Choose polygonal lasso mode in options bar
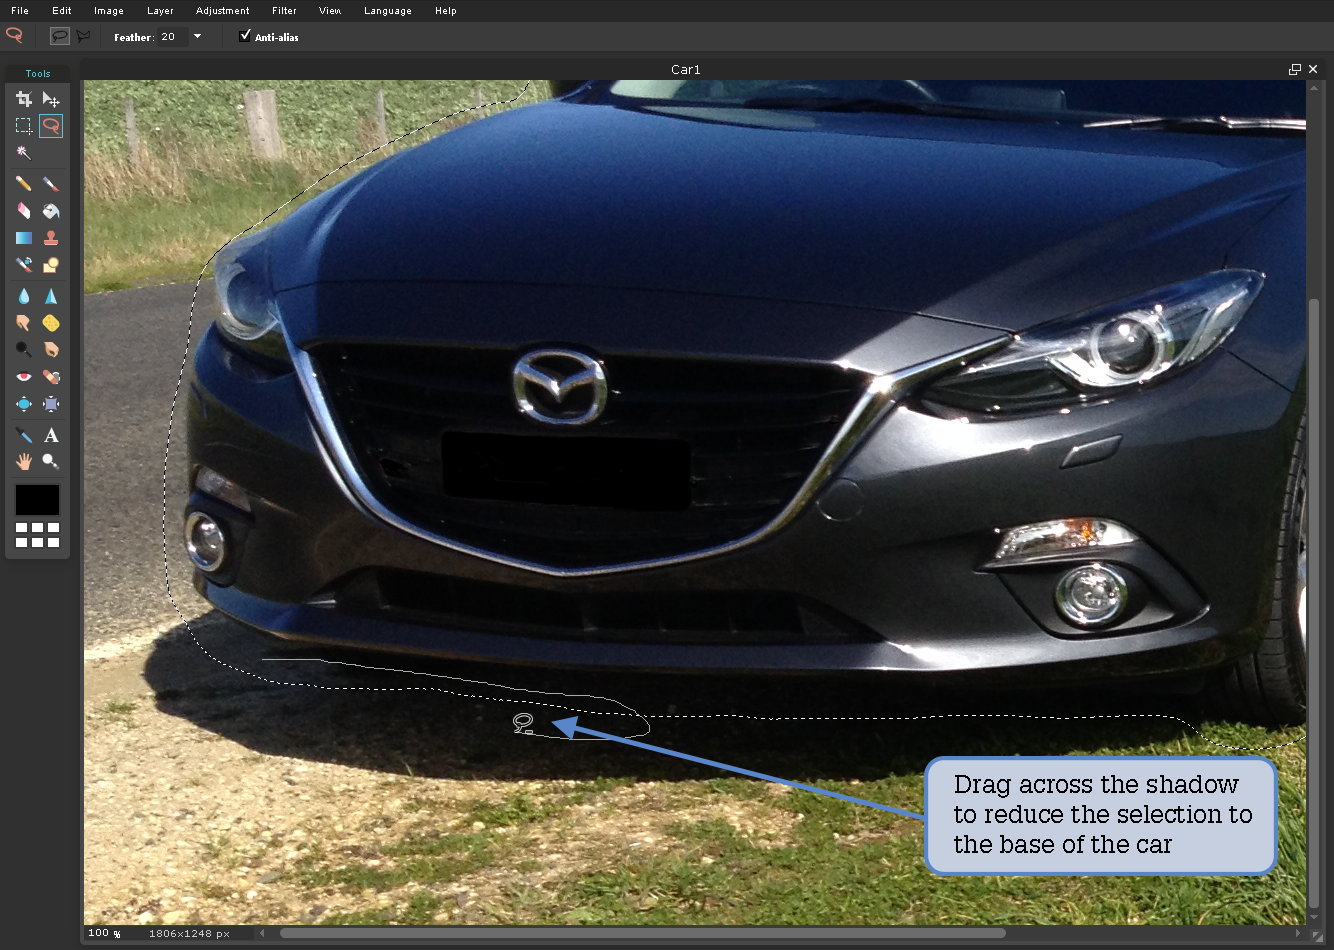 83,36
